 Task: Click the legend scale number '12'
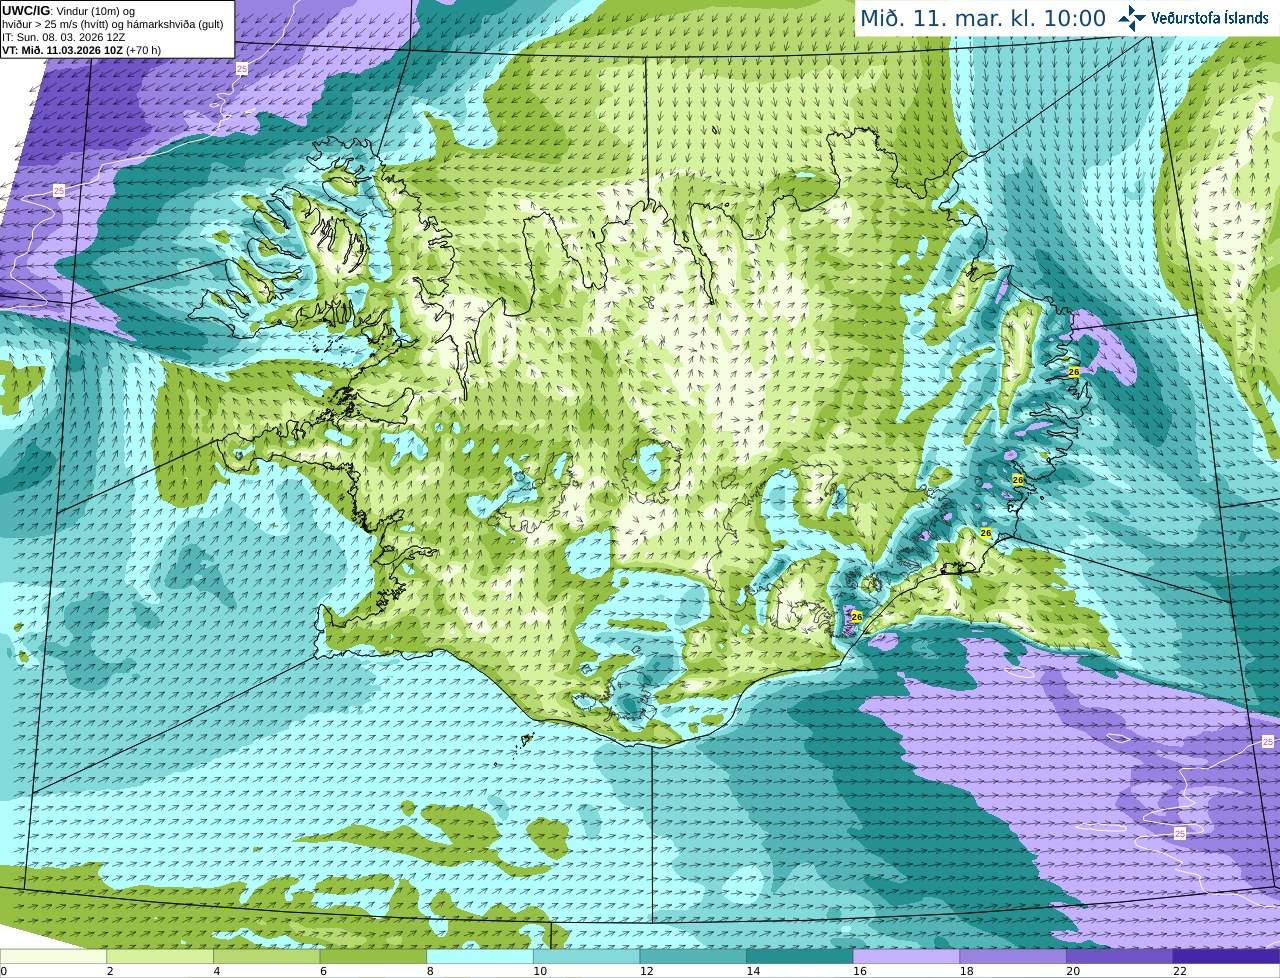[646, 971]
